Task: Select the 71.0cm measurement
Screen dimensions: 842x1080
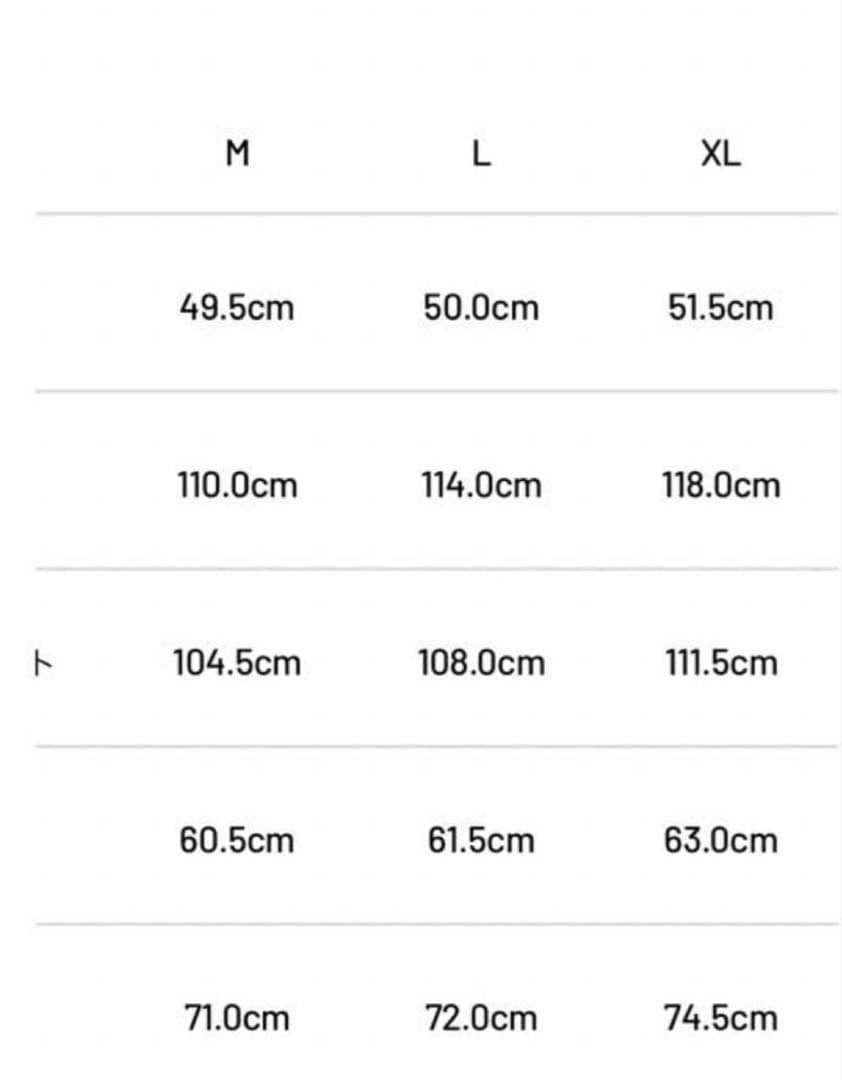Action: point(237,1019)
